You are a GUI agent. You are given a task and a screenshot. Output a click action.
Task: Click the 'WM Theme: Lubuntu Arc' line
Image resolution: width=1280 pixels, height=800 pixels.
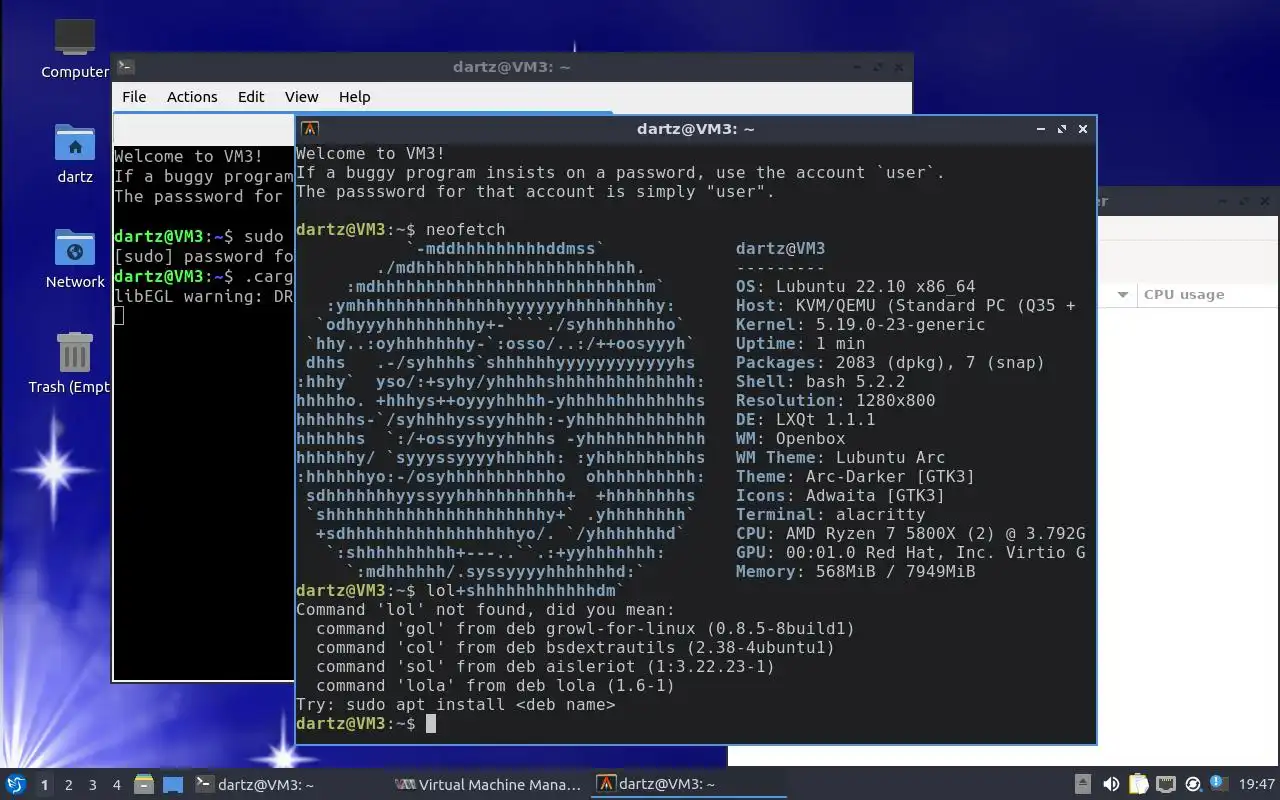[x=840, y=458]
